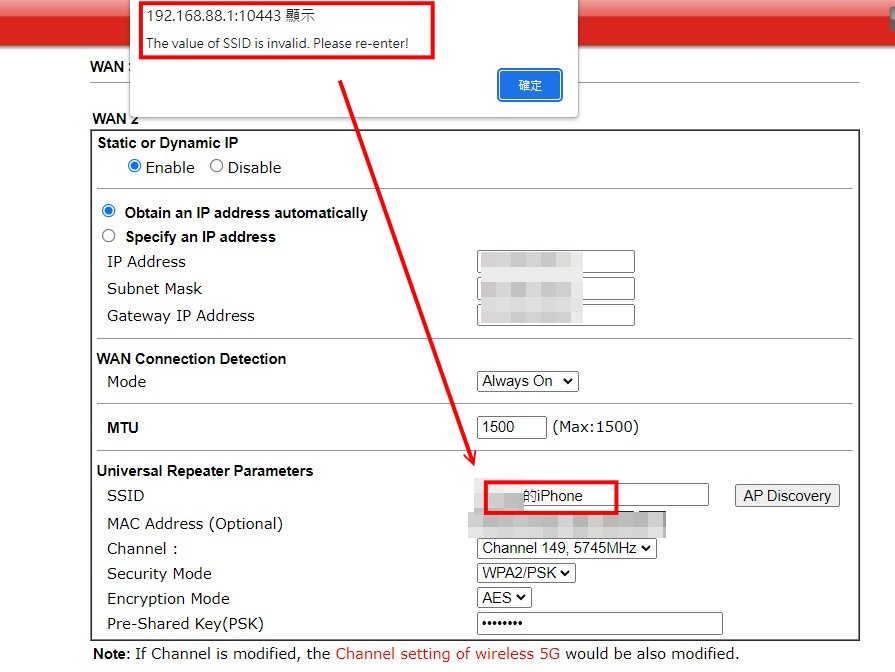Choose Specify an IP address option

click(x=109, y=236)
